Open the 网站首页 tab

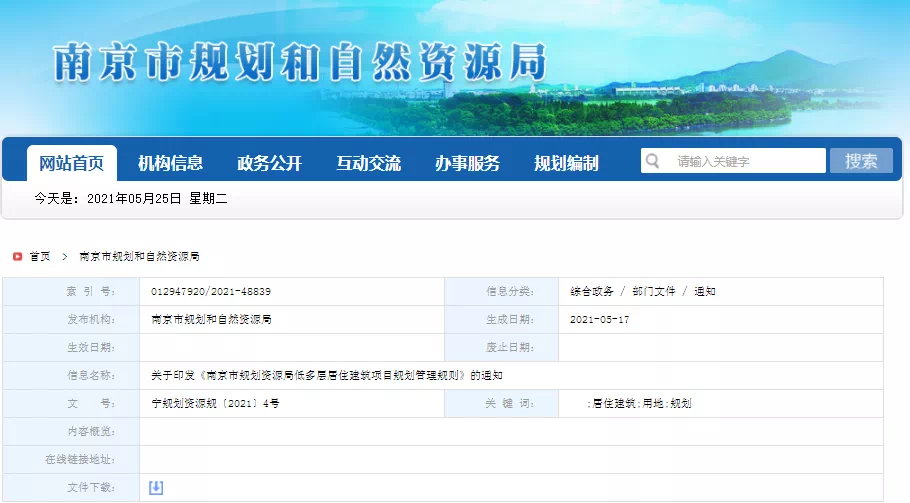click(71, 163)
